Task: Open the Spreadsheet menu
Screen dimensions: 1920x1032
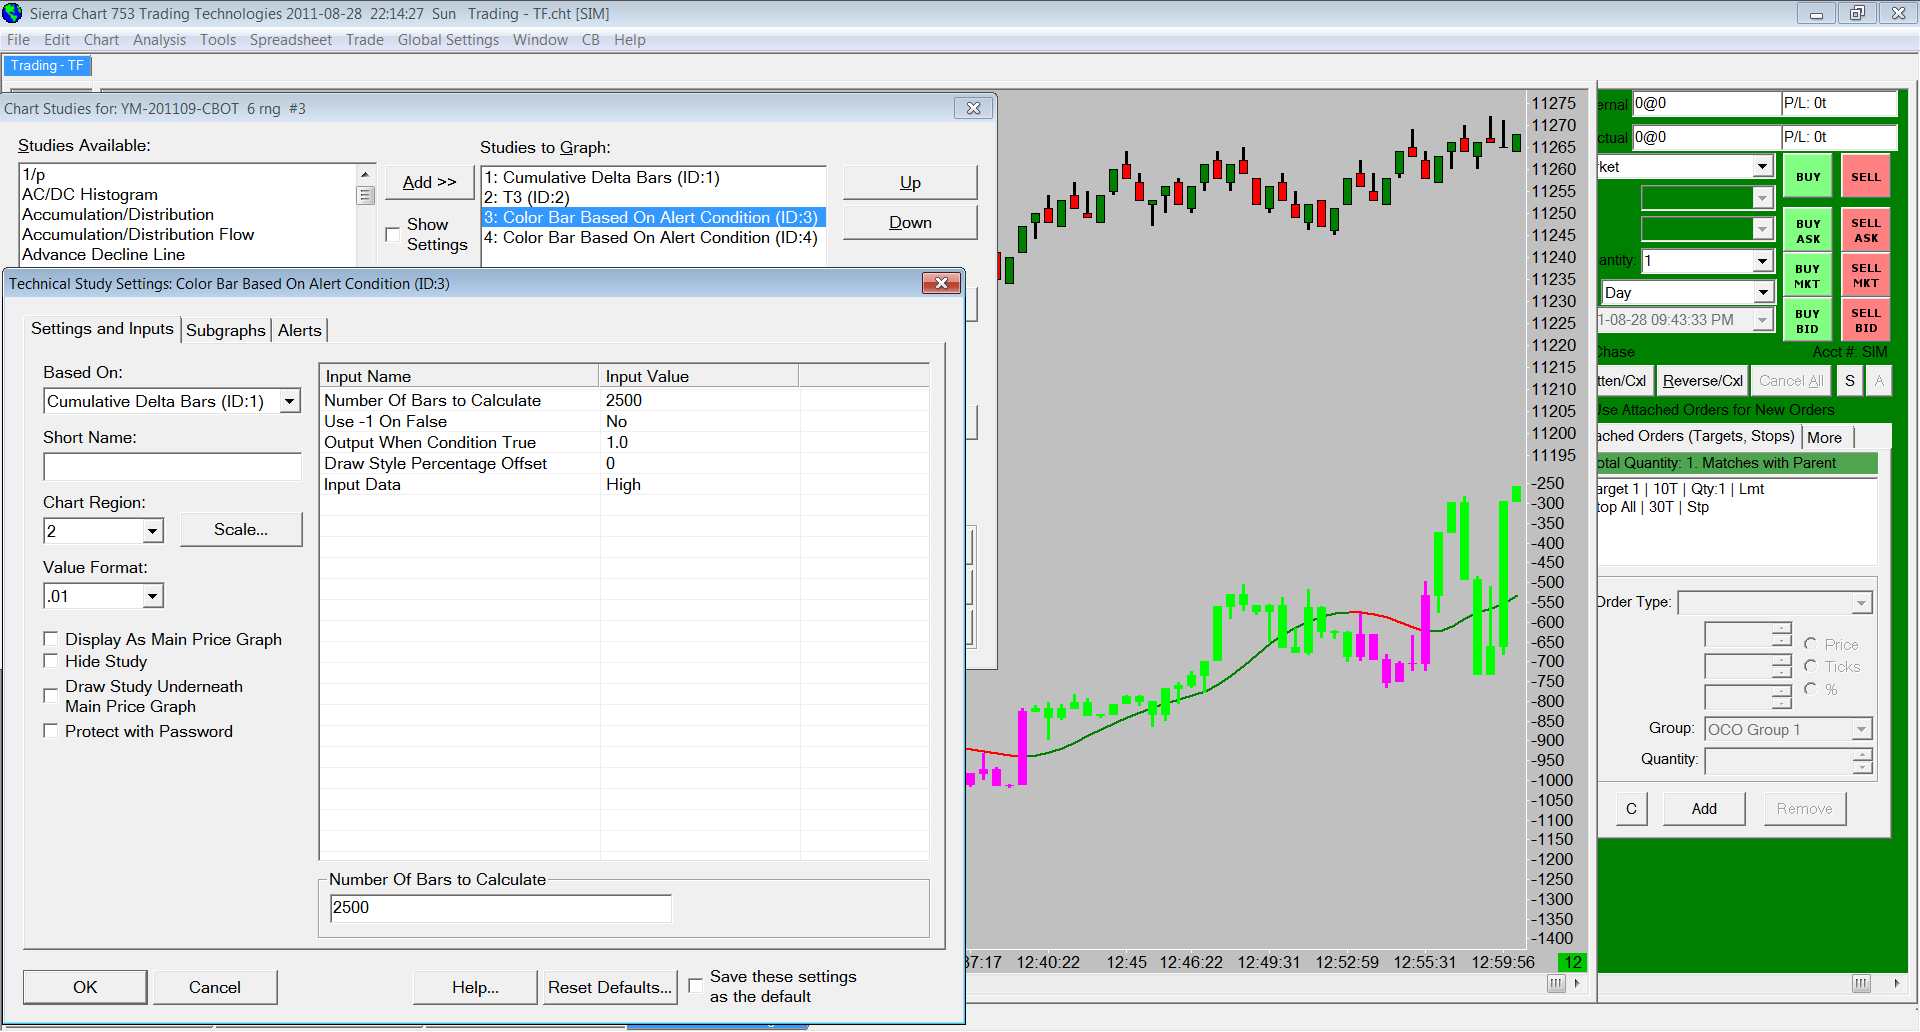Action: [290, 40]
